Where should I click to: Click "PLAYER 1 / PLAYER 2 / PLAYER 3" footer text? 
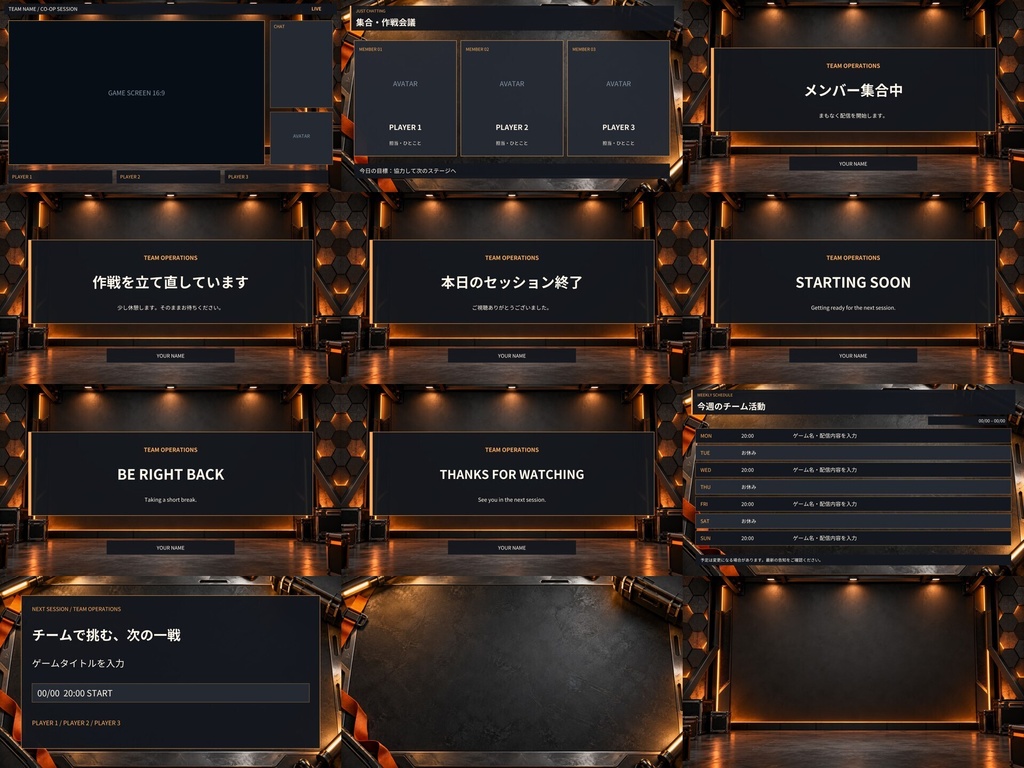[x=76, y=723]
